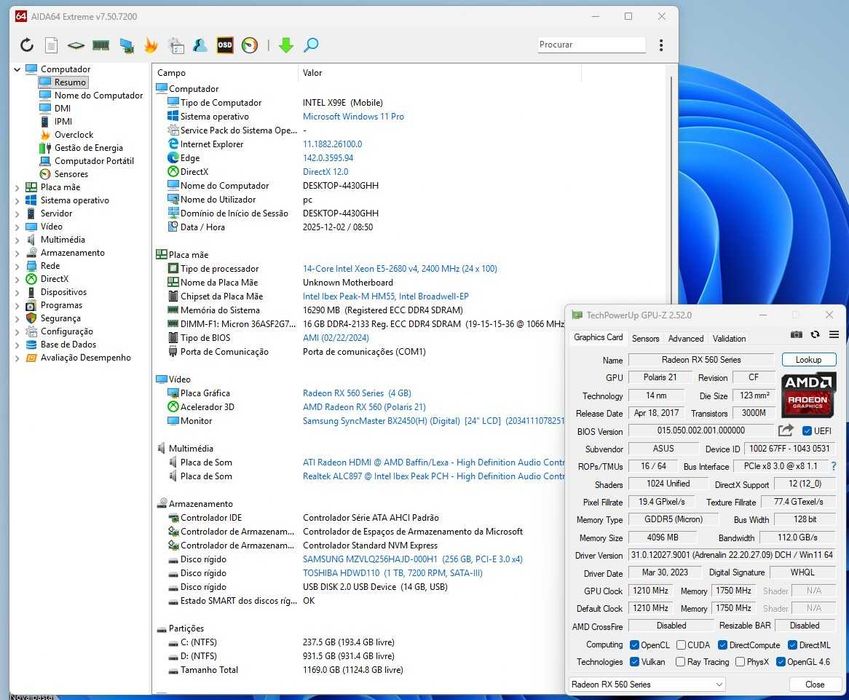The width and height of the screenshot is (849, 700).
Task: Switch to the Graphics Card tab
Action: coord(598,337)
